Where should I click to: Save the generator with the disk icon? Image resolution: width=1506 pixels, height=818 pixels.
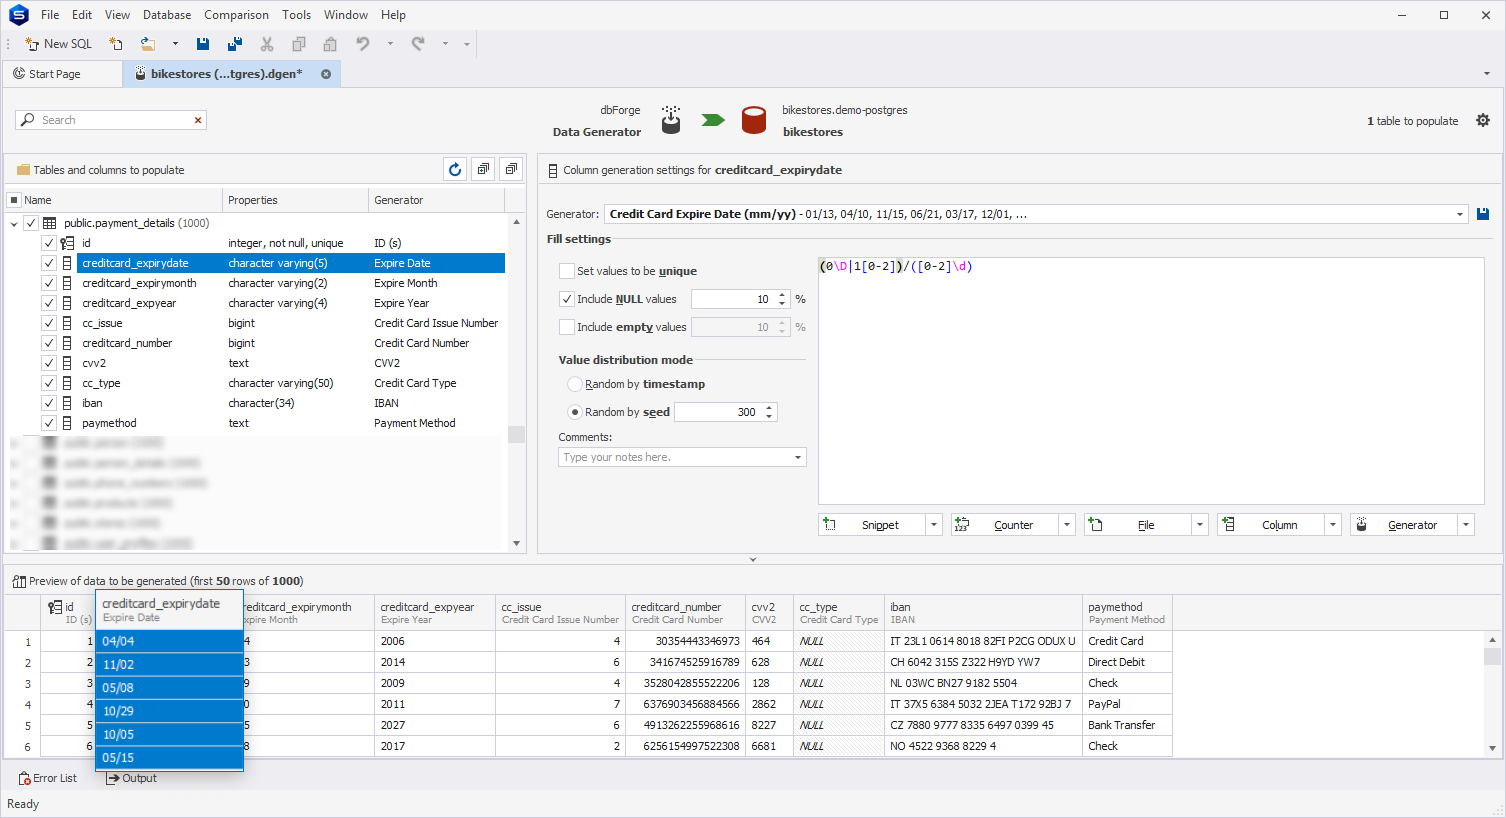pyautogui.click(x=1483, y=214)
